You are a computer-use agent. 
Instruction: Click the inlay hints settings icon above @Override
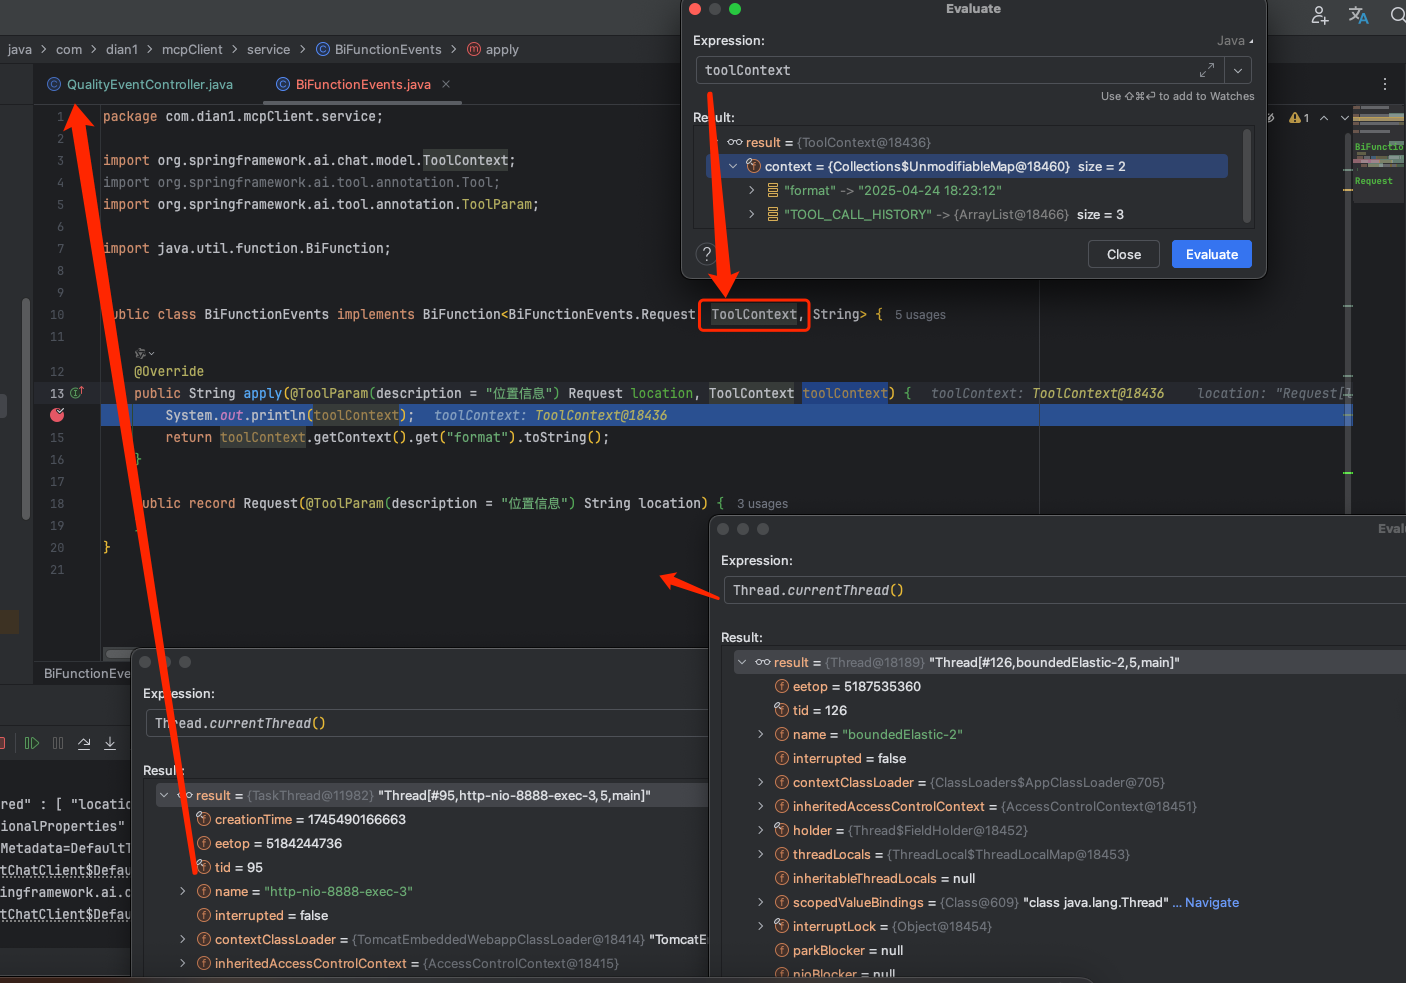[x=145, y=353]
